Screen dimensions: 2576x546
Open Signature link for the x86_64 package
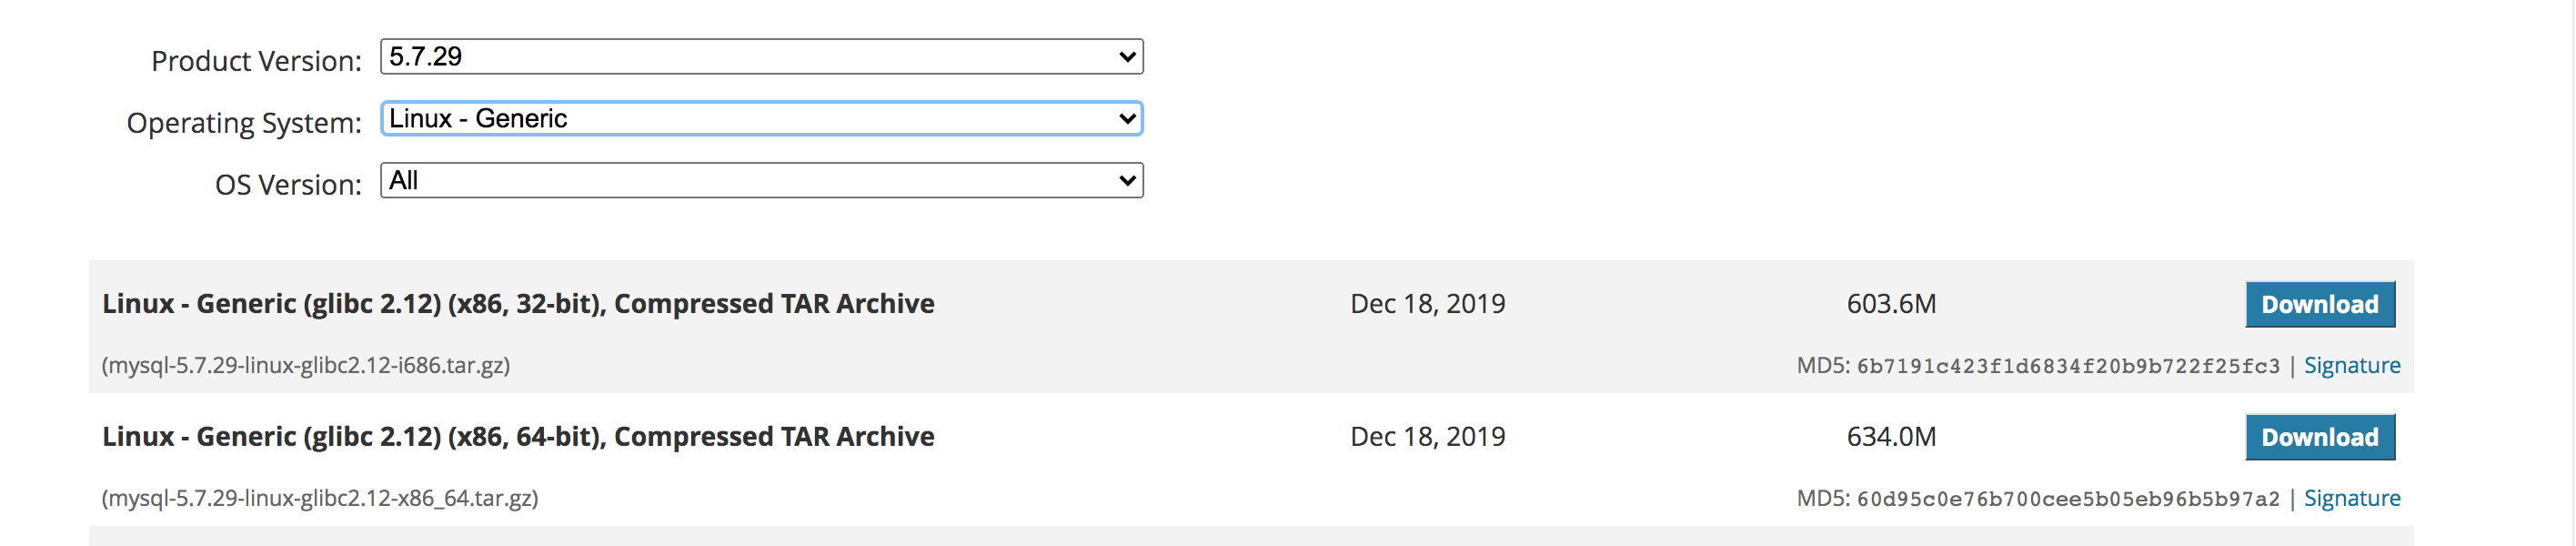(x=2352, y=499)
